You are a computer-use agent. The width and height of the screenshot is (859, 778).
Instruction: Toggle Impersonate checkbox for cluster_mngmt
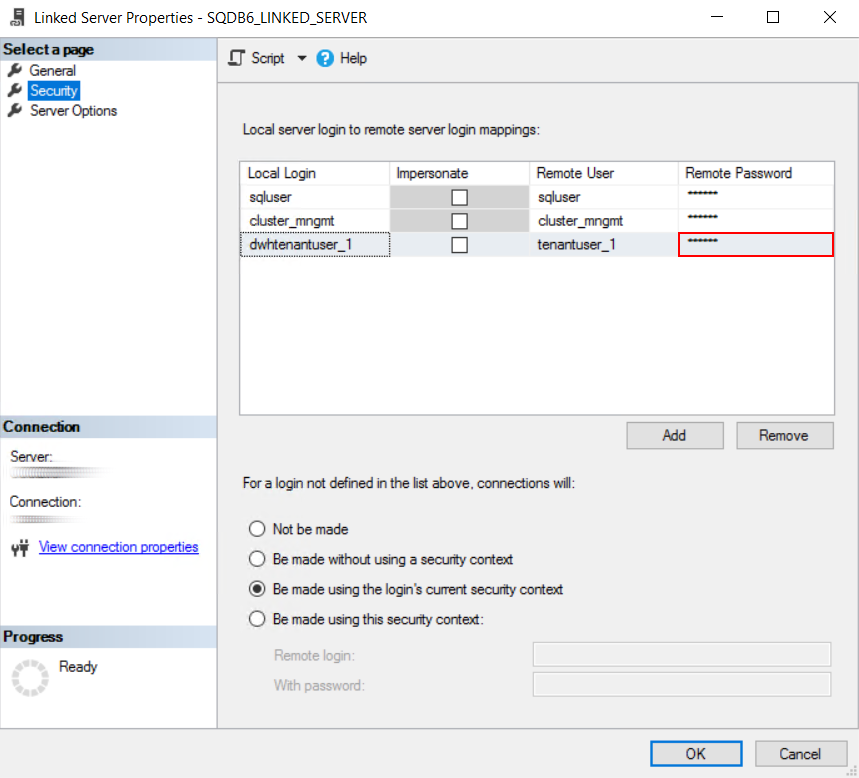(459, 221)
